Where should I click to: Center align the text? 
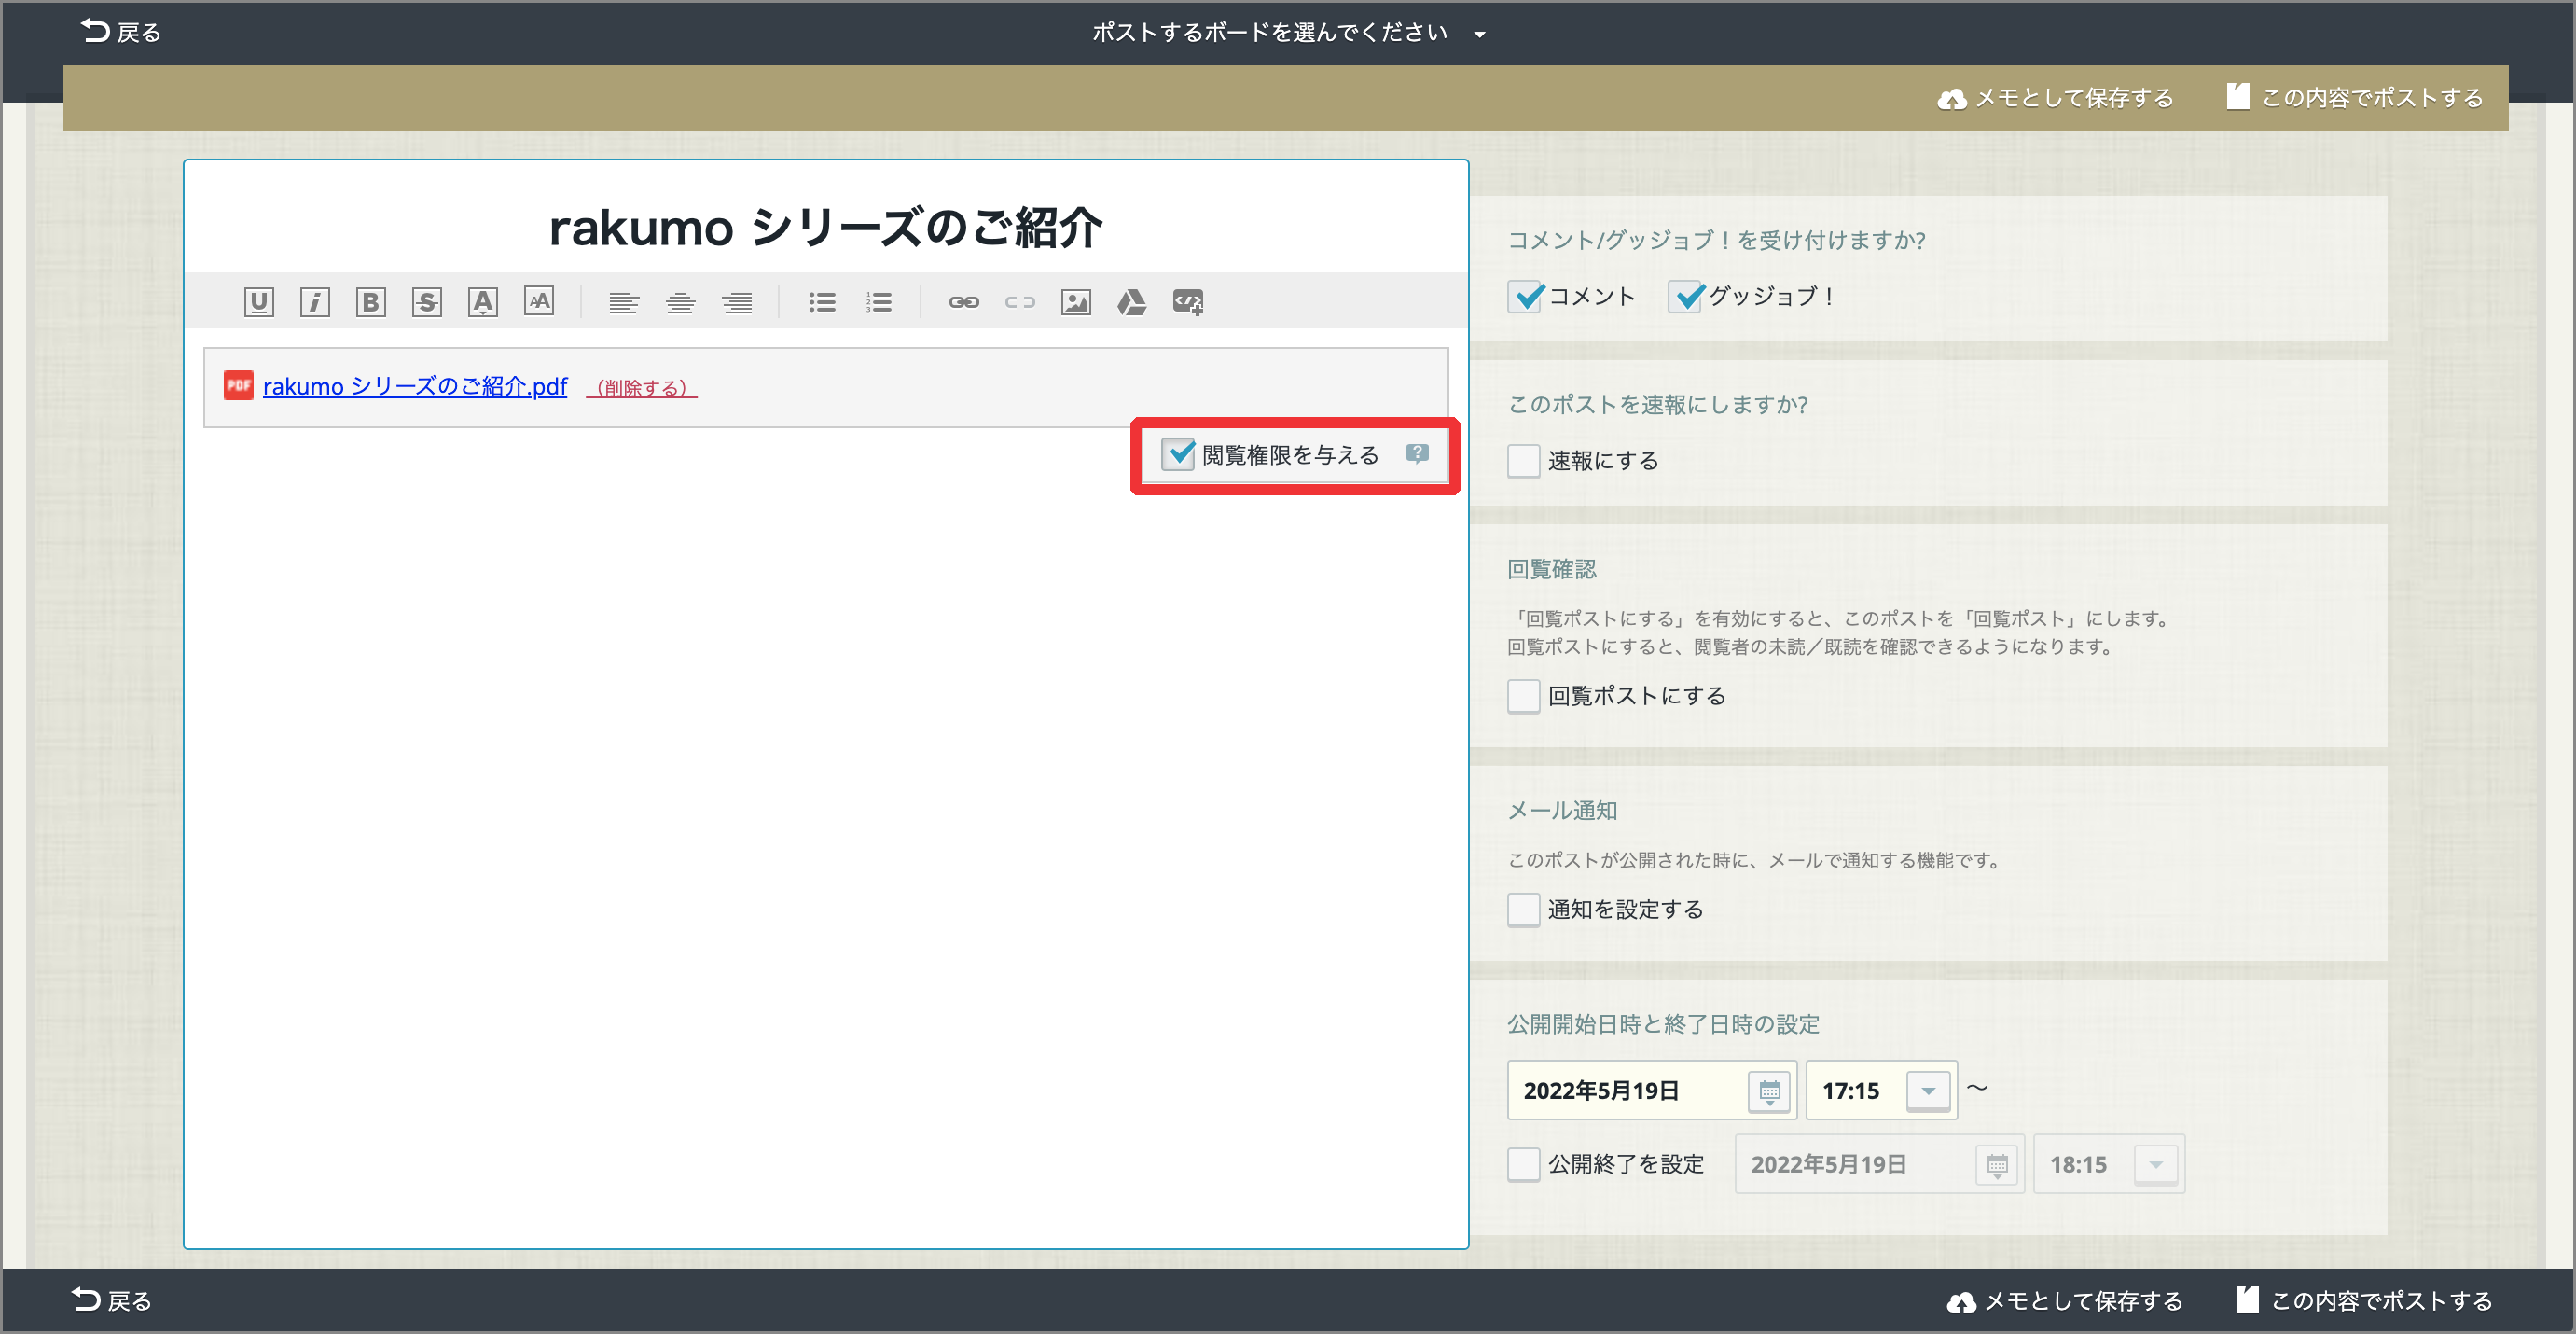click(680, 302)
